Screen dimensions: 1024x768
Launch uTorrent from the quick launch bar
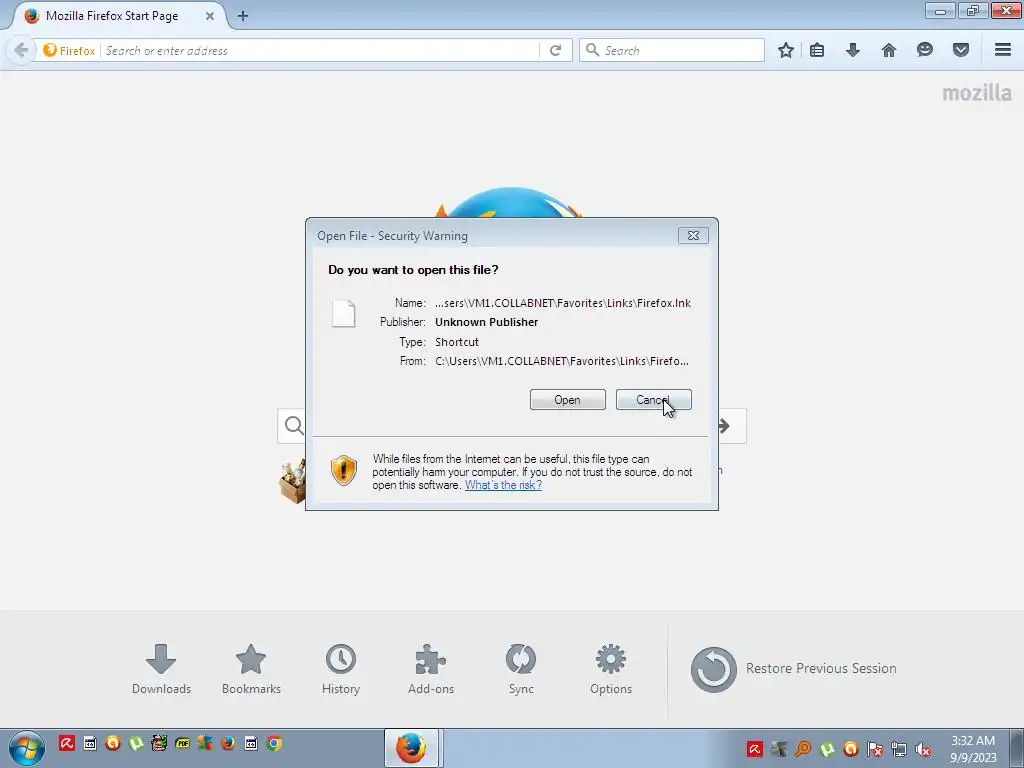click(136, 743)
